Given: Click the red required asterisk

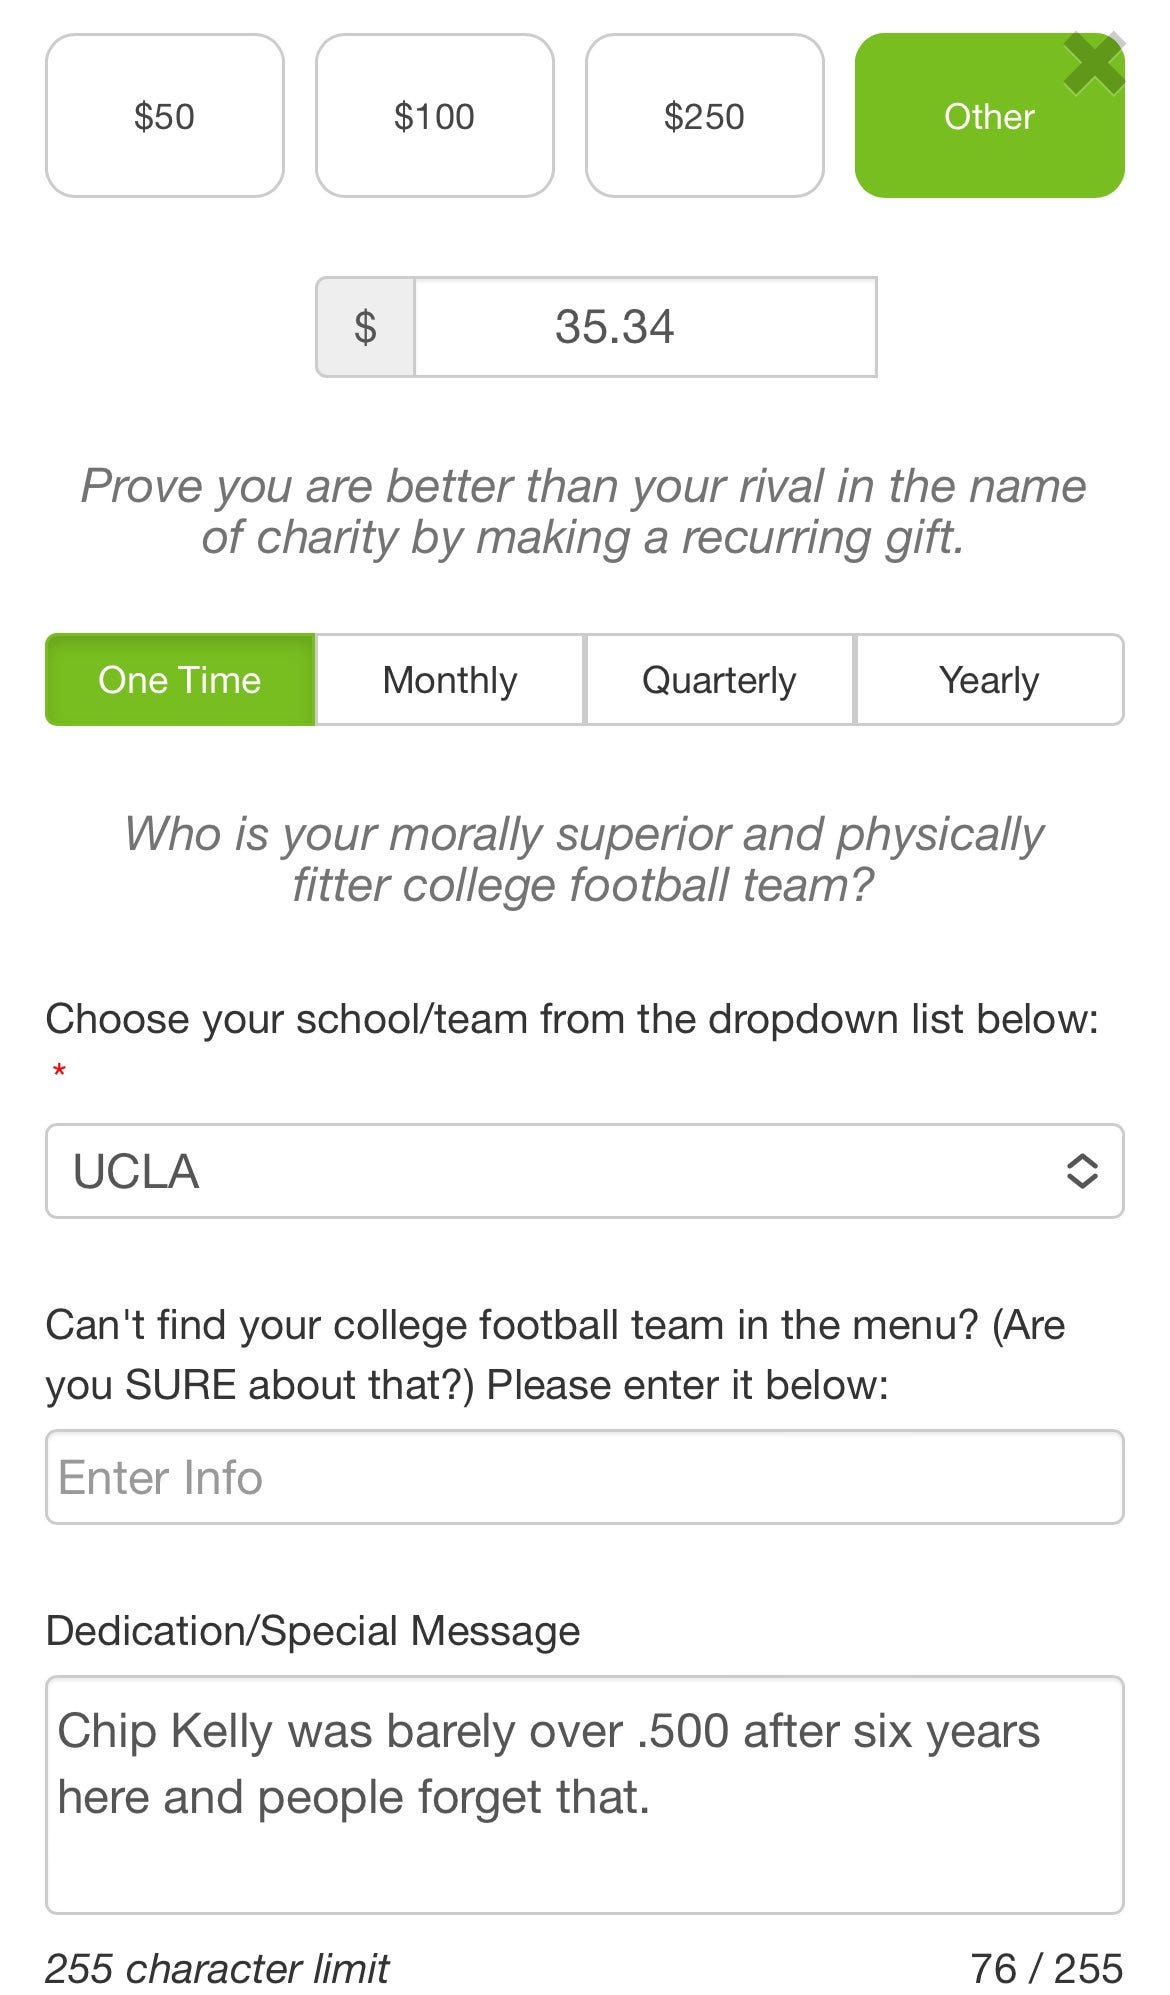Looking at the screenshot, I should point(59,1072).
